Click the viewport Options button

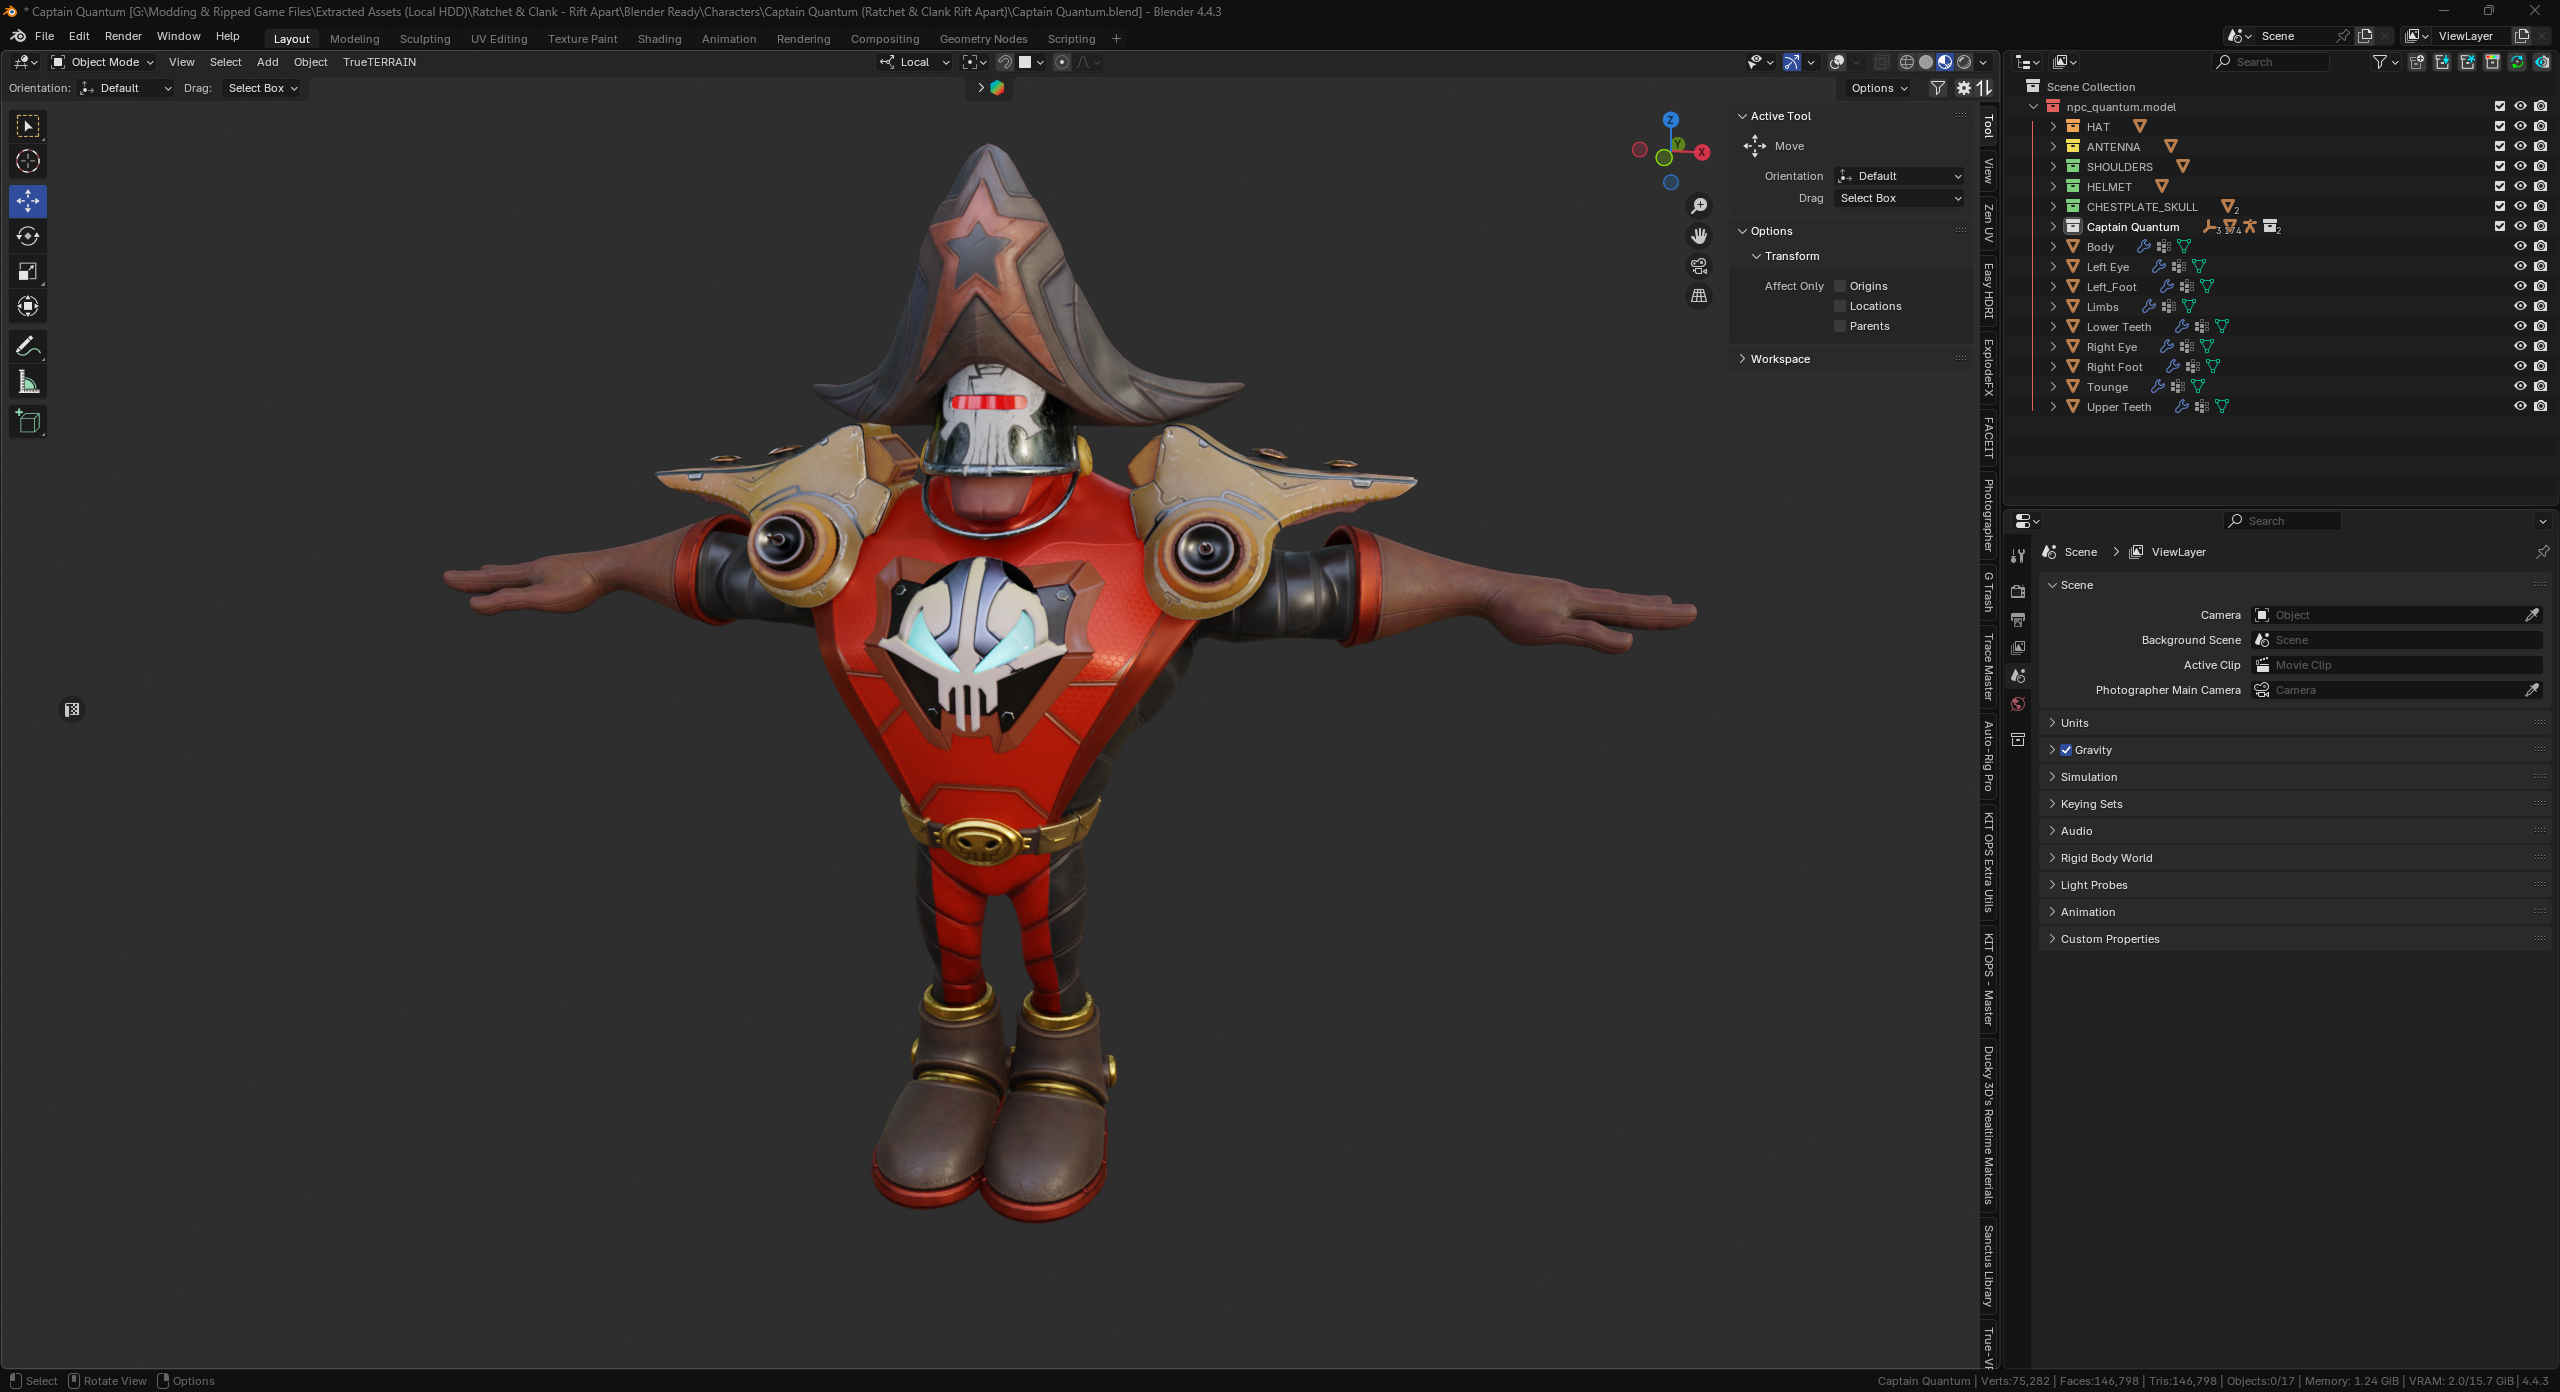1879,88
